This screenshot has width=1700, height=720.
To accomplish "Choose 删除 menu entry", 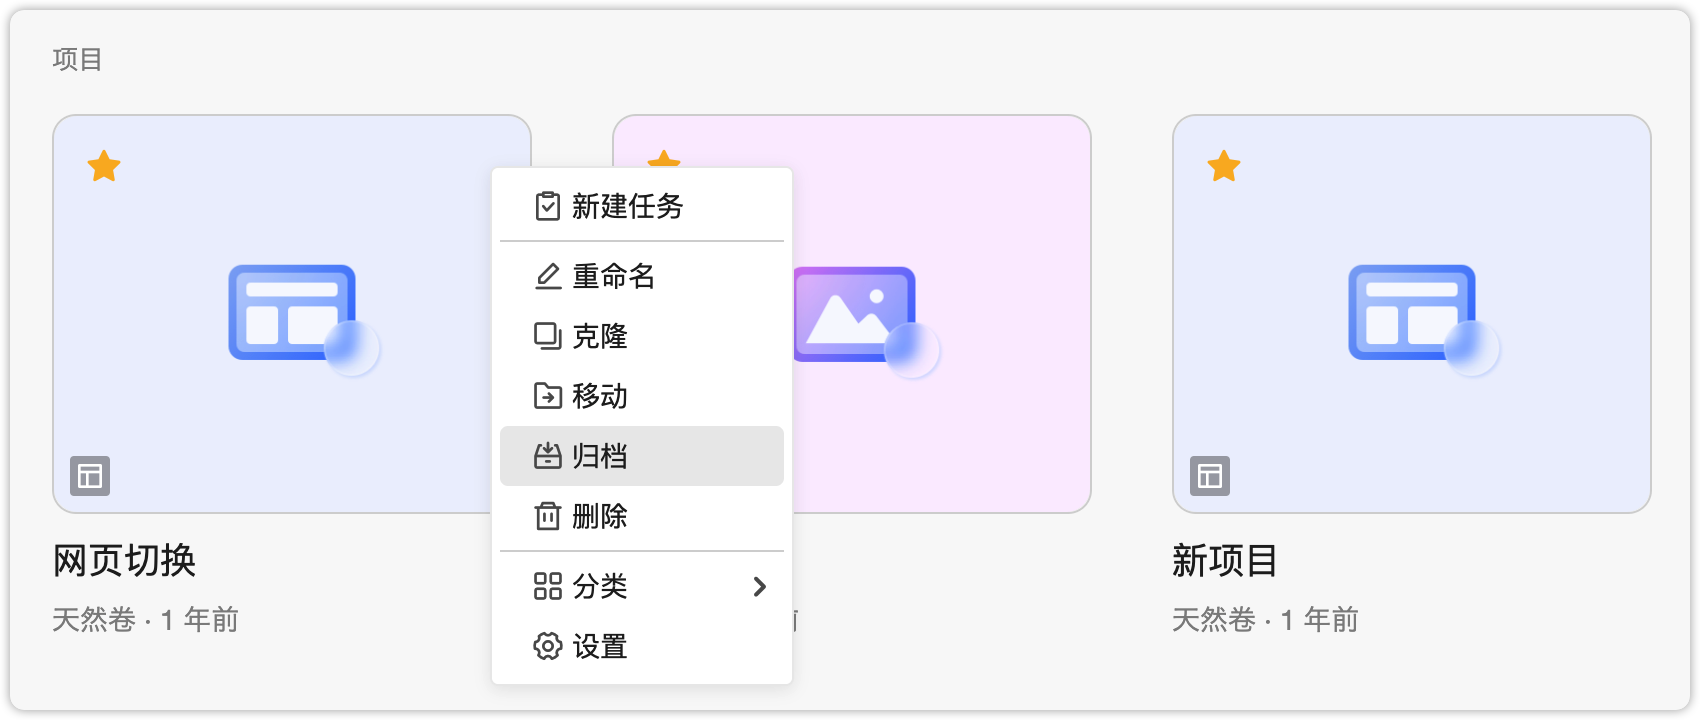I will pyautogui.click(x=600, y=516).
